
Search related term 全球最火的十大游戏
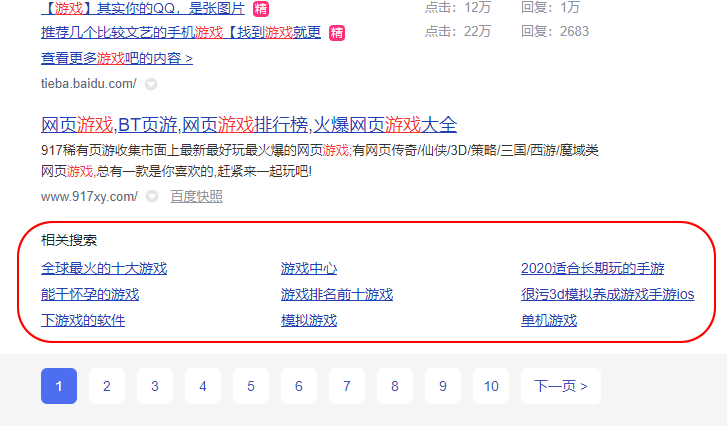(x=104, y=268)
